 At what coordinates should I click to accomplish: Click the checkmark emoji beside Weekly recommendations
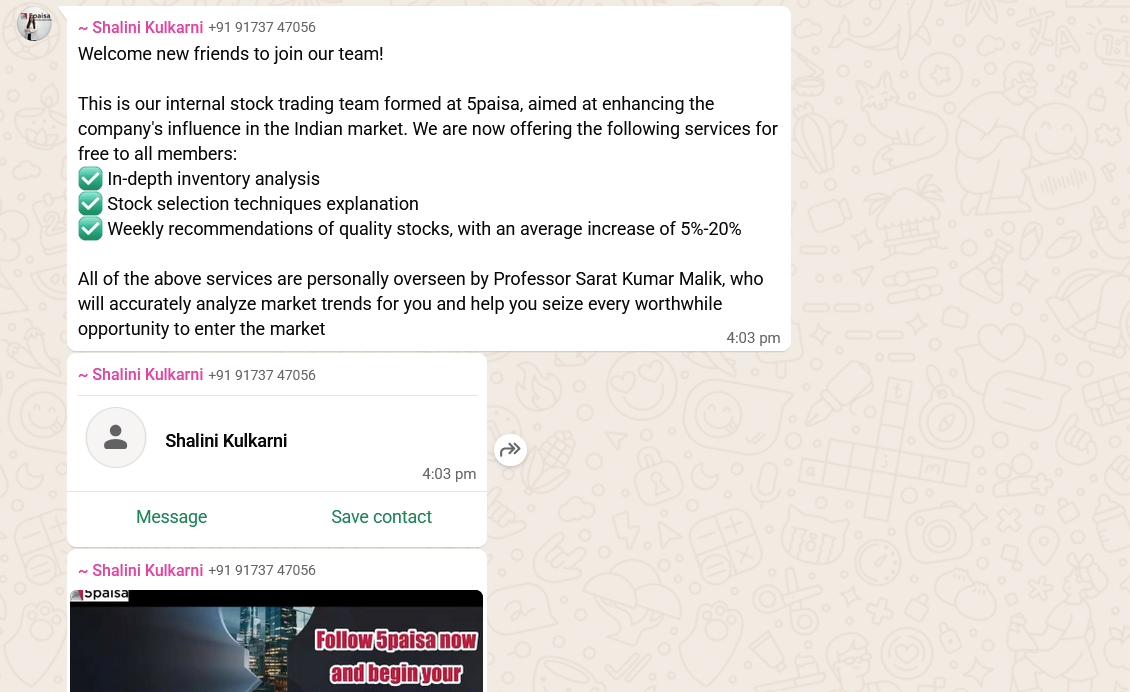click(x=90, y=229)
